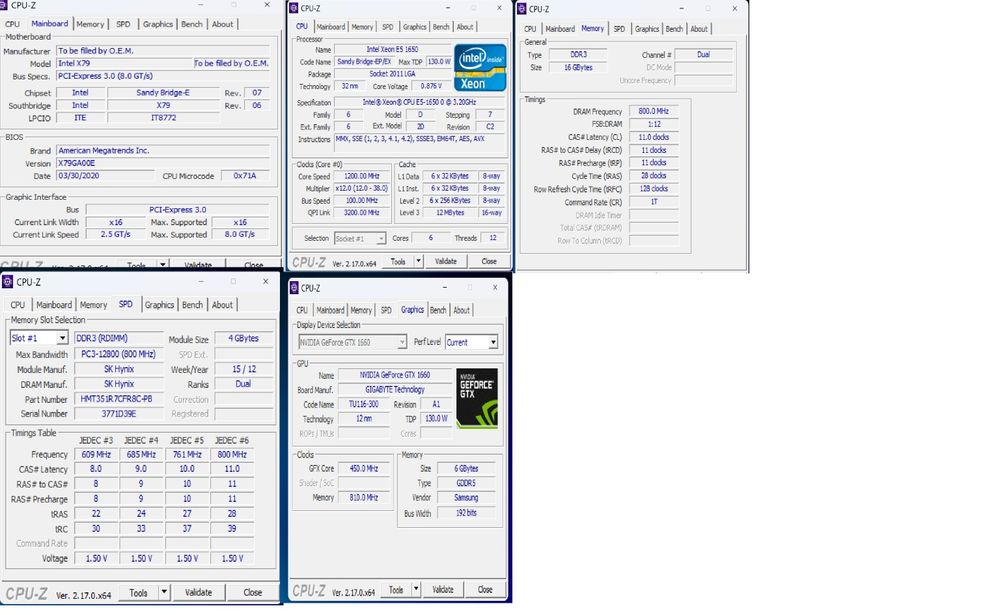
Task: Click the CPU-Z icon in the CPU window title bar
Action: [x=293, y=8]
